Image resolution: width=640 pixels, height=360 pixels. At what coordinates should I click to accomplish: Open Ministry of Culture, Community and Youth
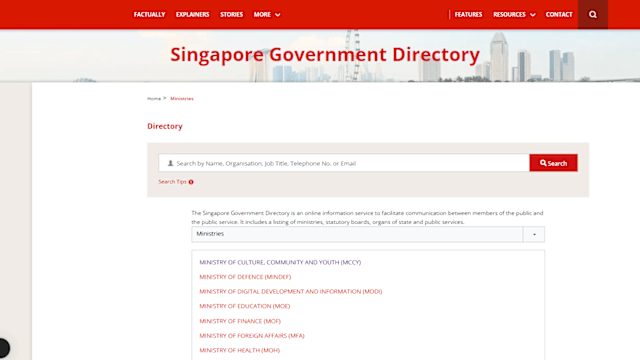(x=280, y=262)
